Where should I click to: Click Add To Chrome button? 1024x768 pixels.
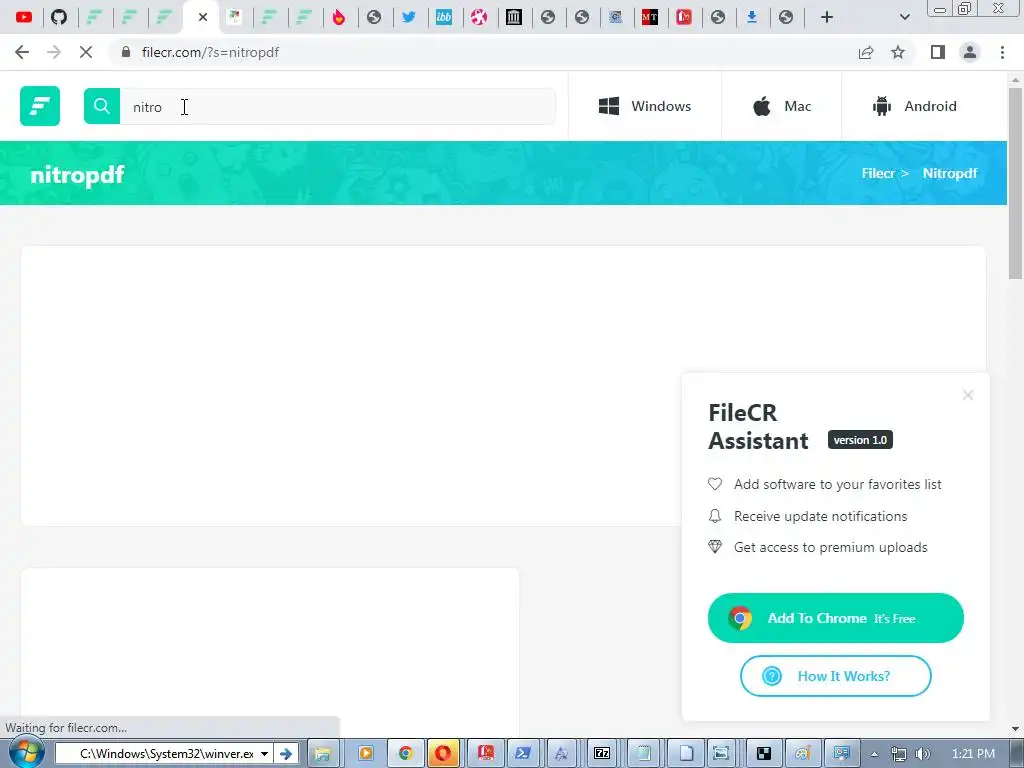(x=836, y=618)
